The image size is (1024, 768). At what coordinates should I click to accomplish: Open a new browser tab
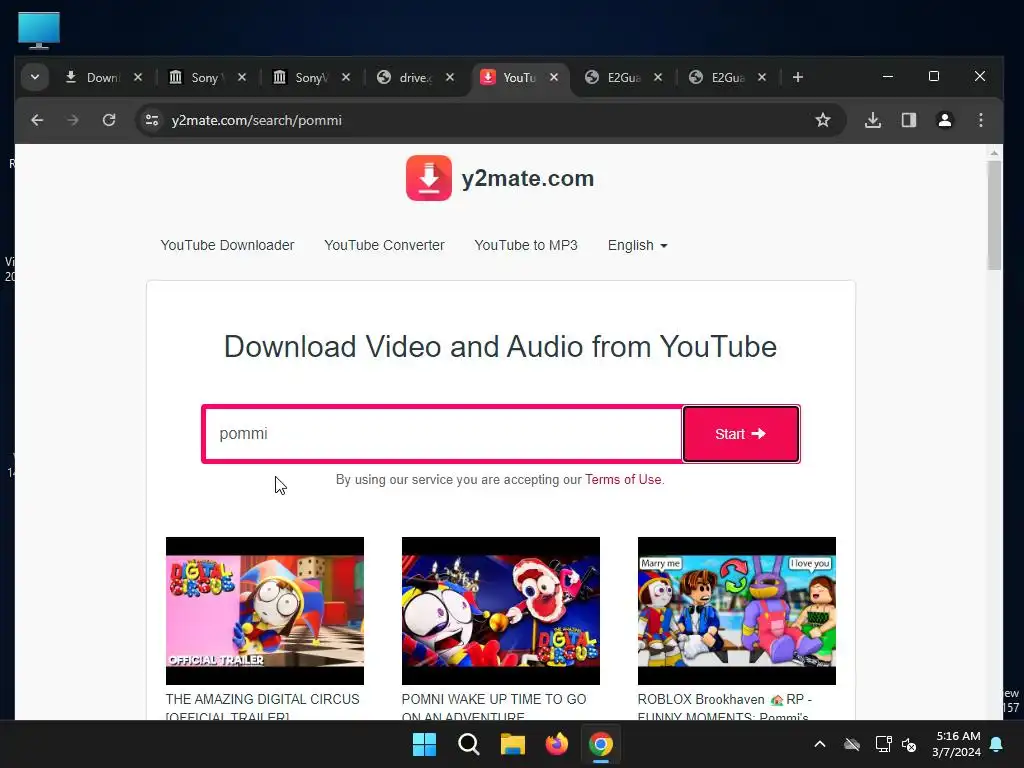[x=797, y=77]
